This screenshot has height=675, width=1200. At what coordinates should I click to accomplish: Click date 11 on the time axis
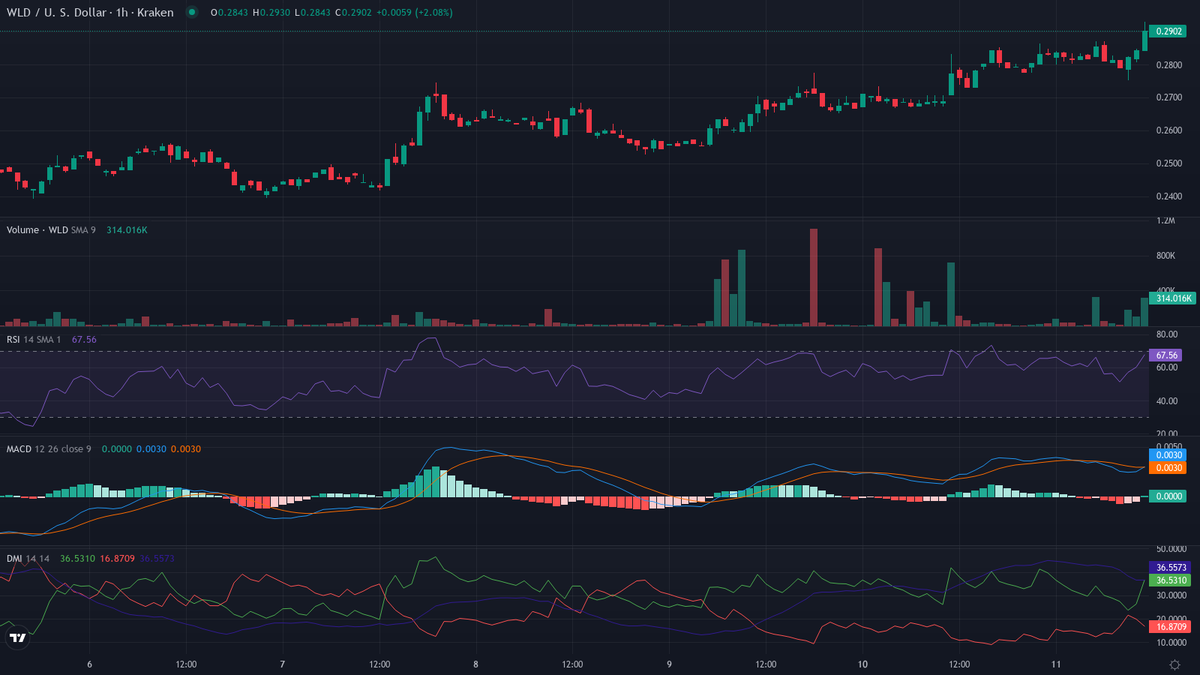(1055, 664)
